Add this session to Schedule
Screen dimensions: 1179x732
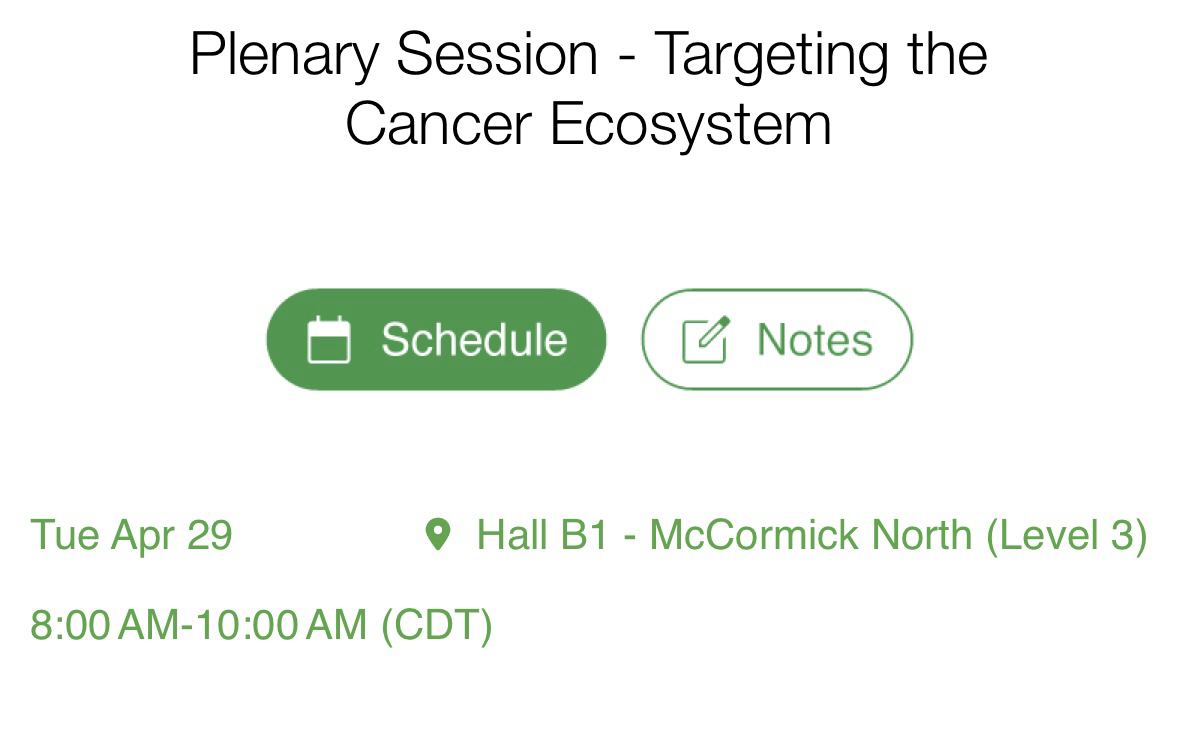pos(436,340)
